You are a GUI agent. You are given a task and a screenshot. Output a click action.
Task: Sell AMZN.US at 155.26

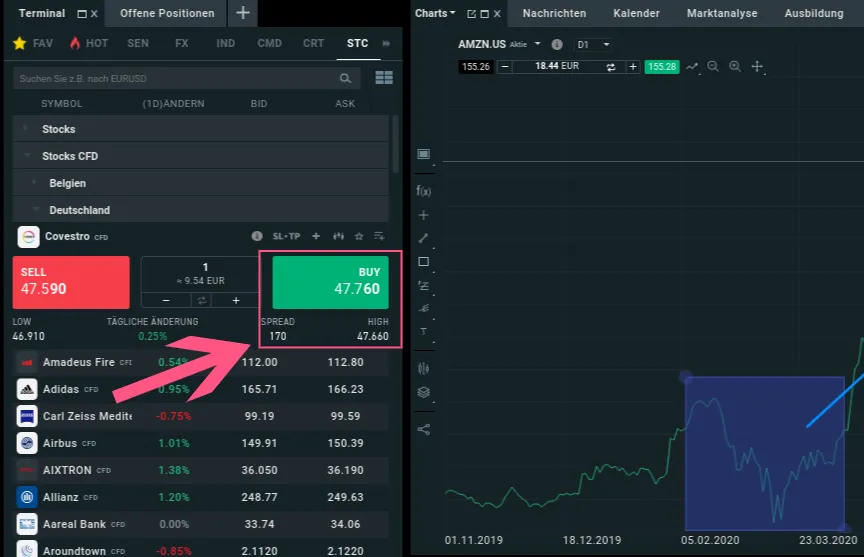click(476, 67)
